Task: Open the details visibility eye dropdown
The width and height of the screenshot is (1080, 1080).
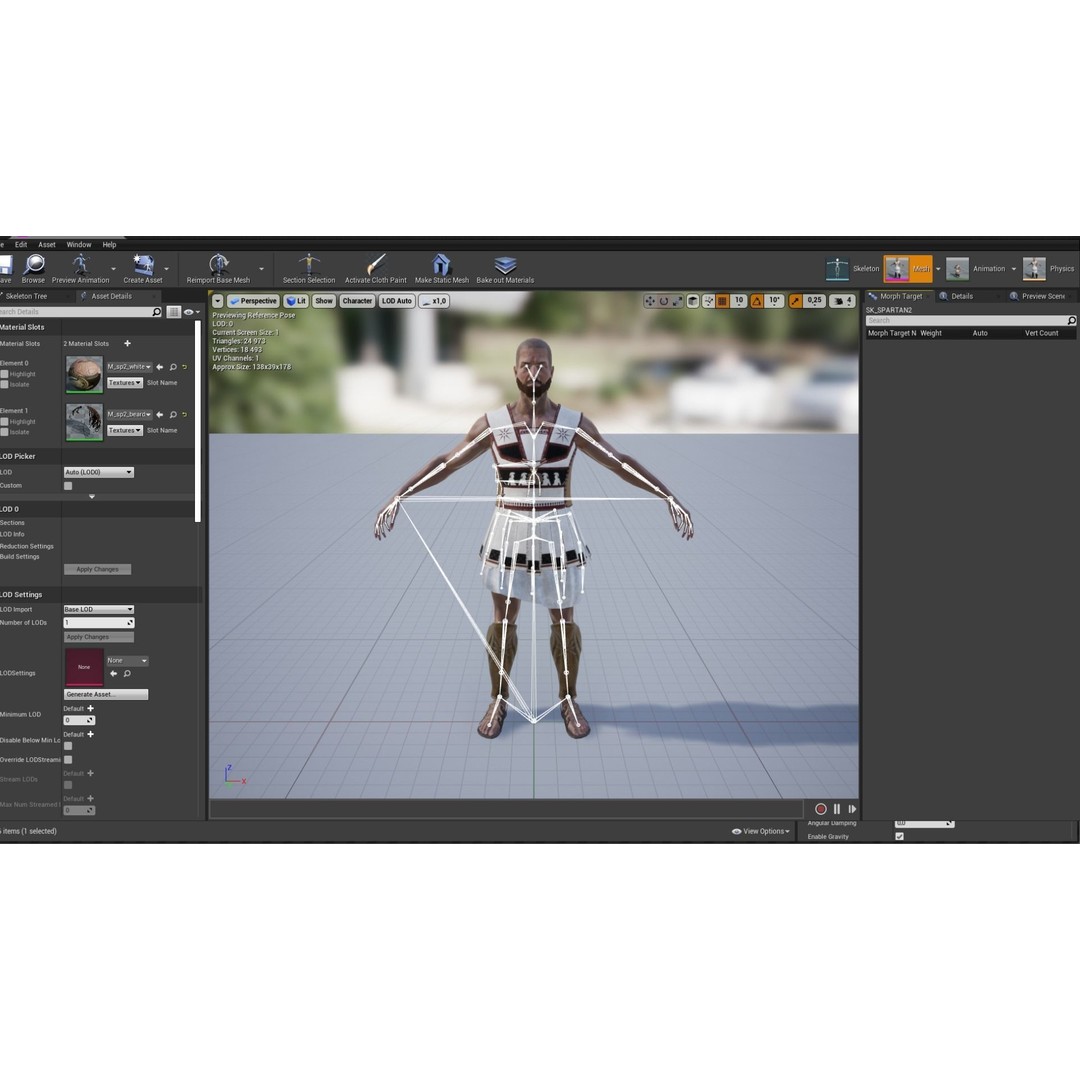Action: tap(191, 312)
